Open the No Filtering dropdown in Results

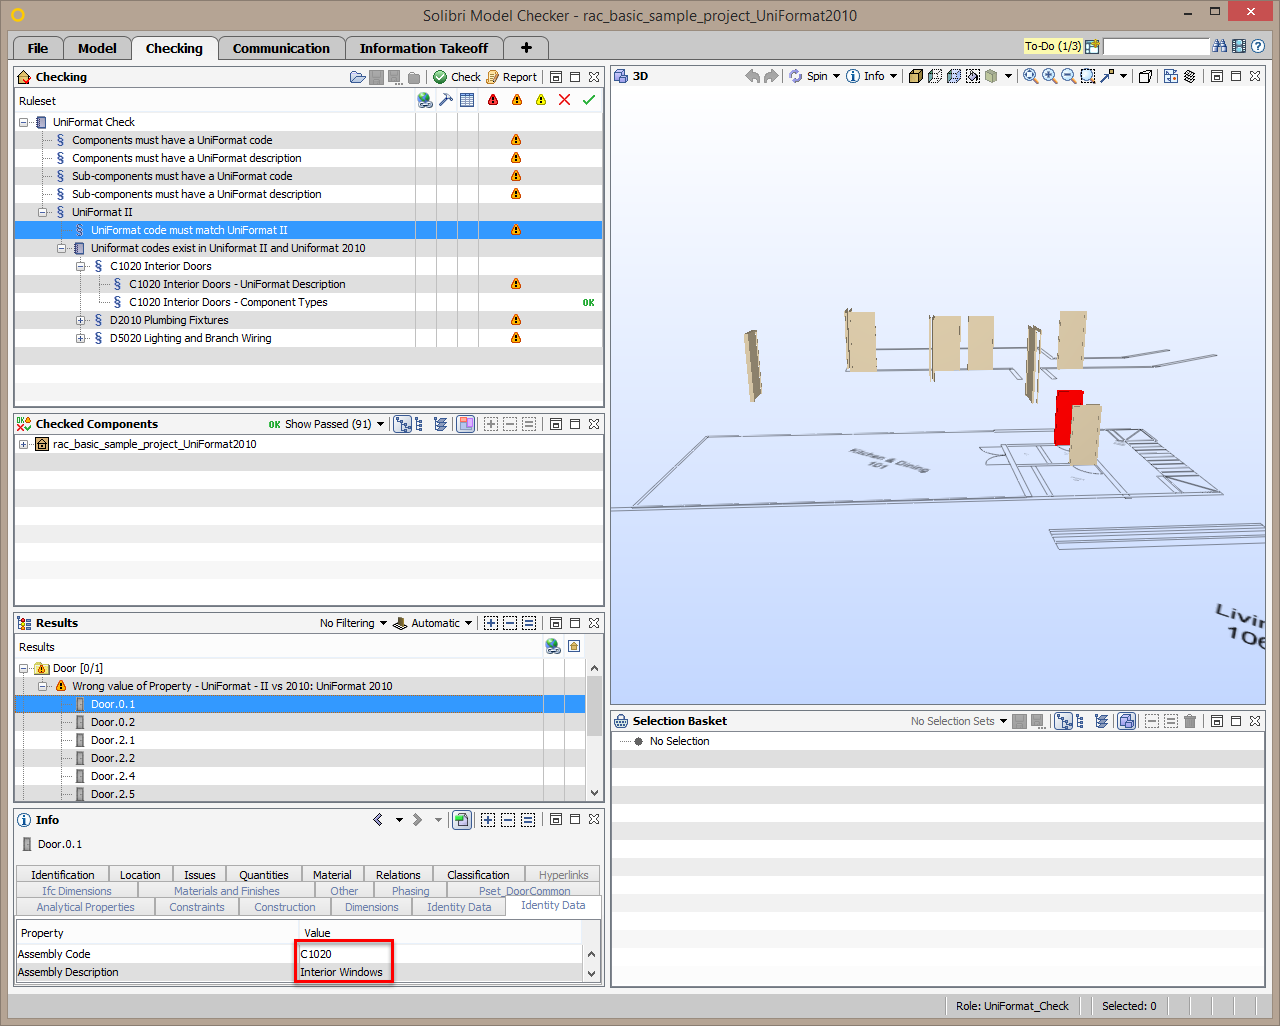pyautogui.click(x=353, y=623)
